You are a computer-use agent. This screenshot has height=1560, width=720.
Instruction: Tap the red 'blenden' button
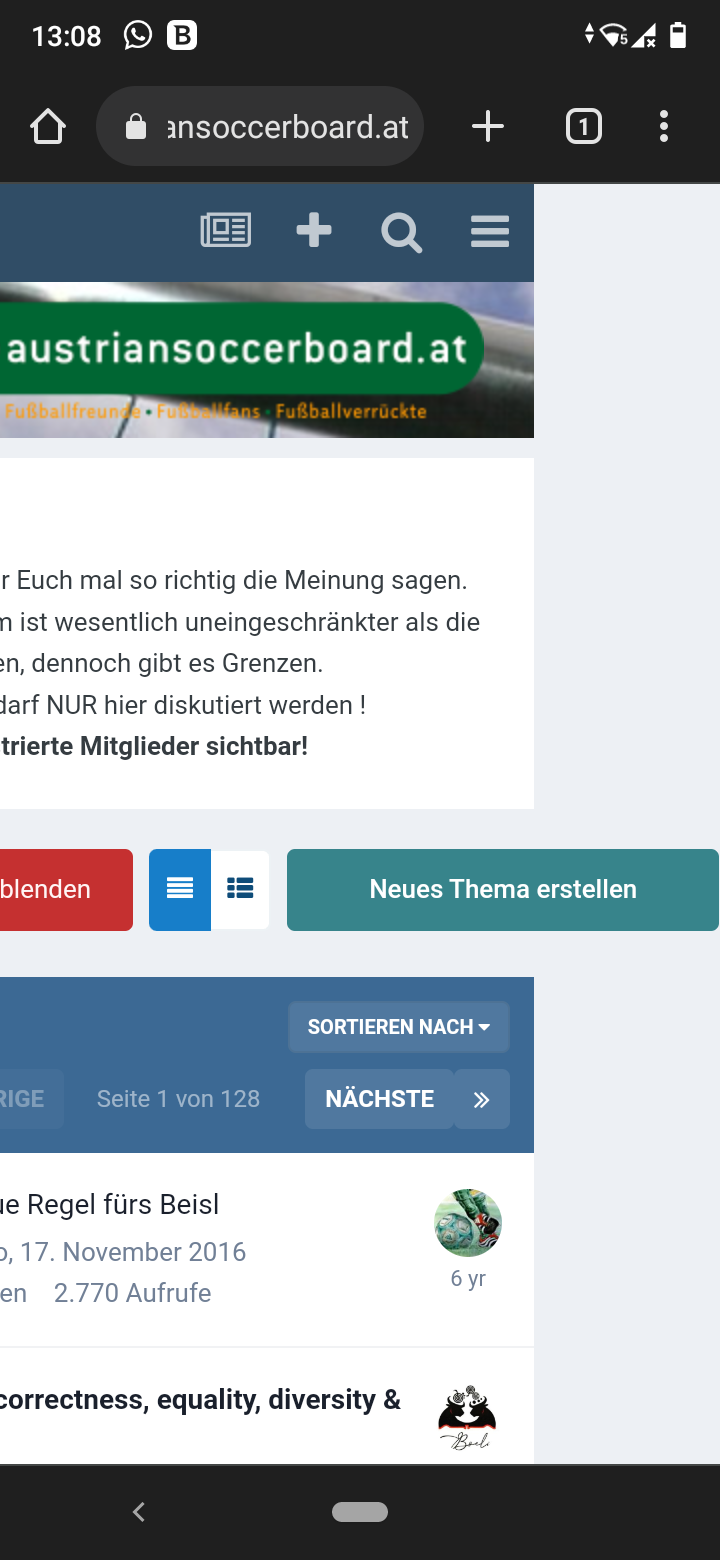point(66,889)
